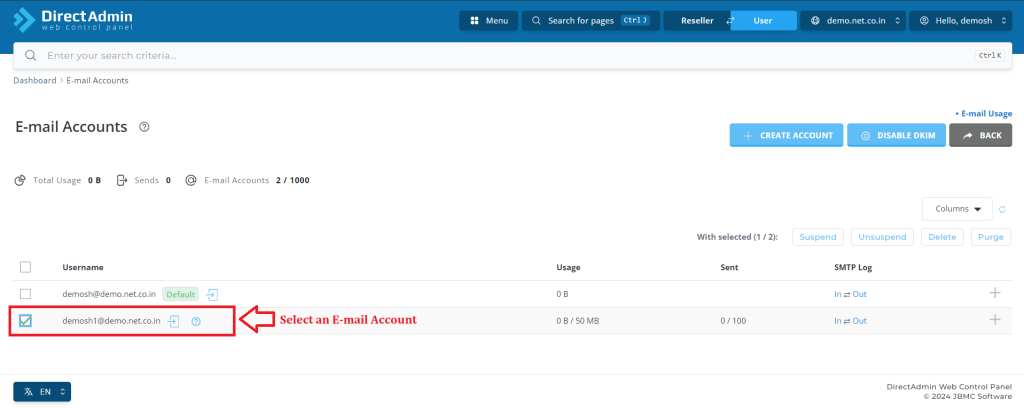
Task: Click the Sends arrow icon
Action: click(x=121, y=180)
